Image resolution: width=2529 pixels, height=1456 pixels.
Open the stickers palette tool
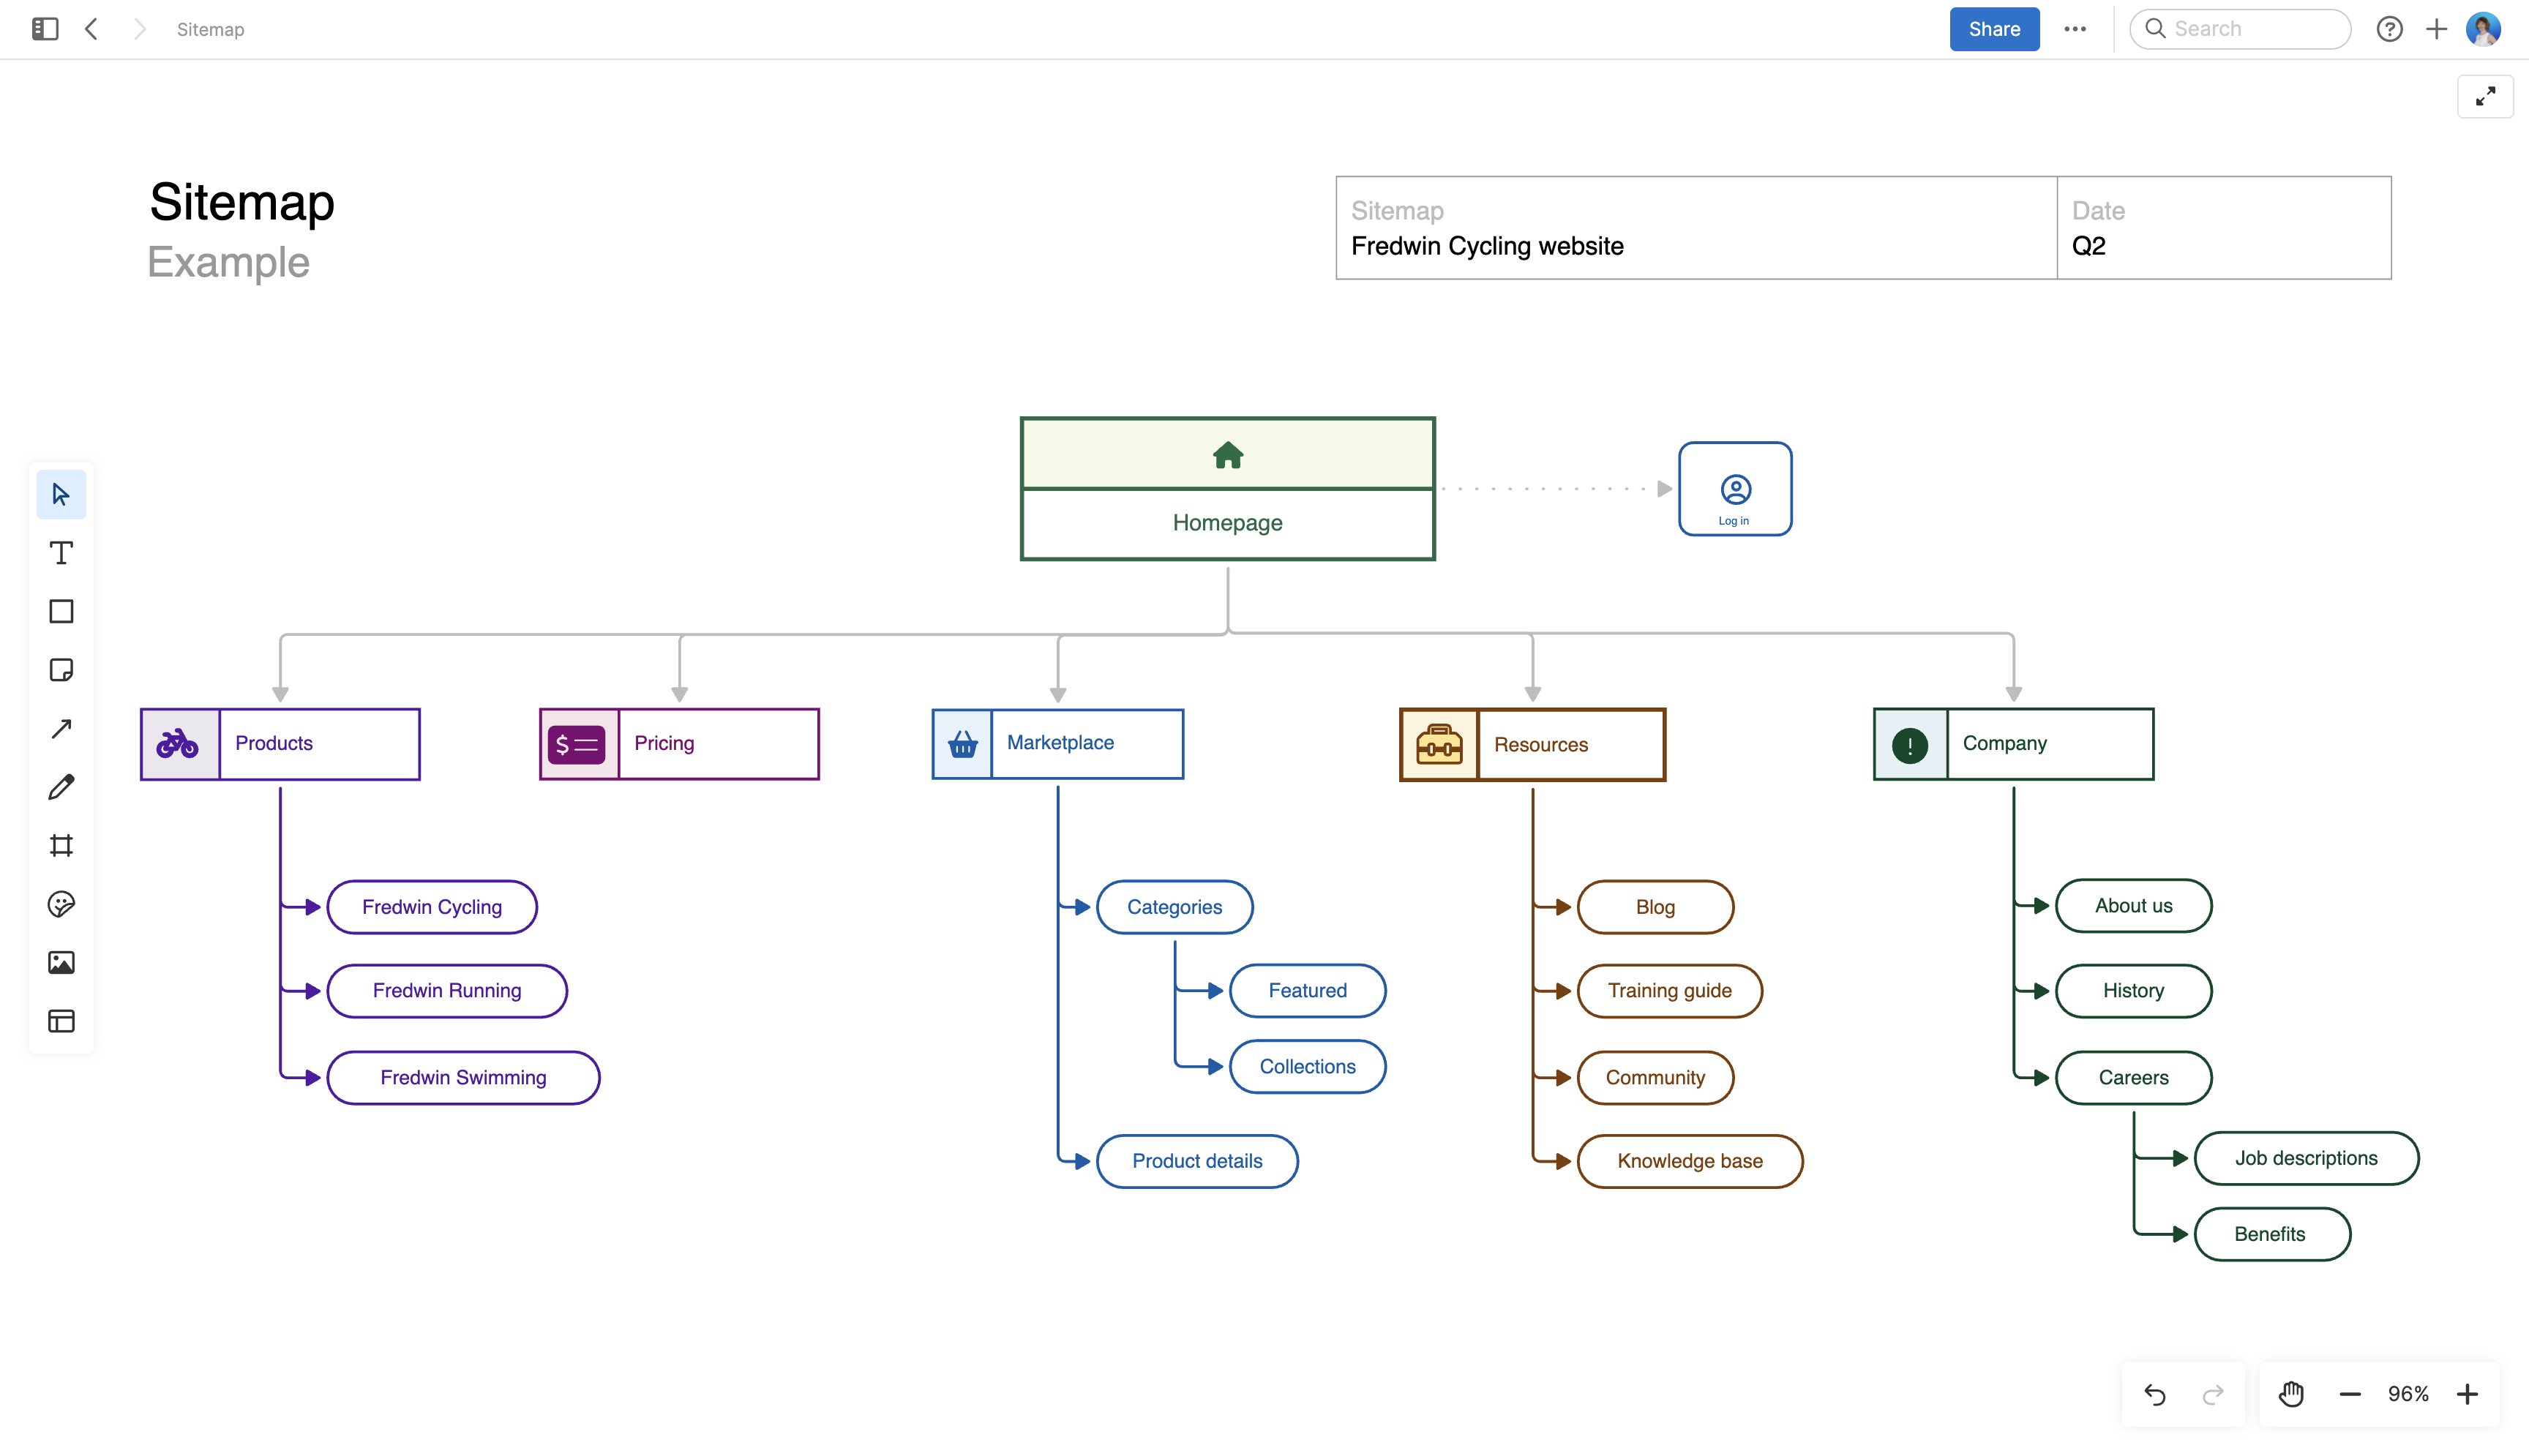pyautogui.click(x=61, y=904)
